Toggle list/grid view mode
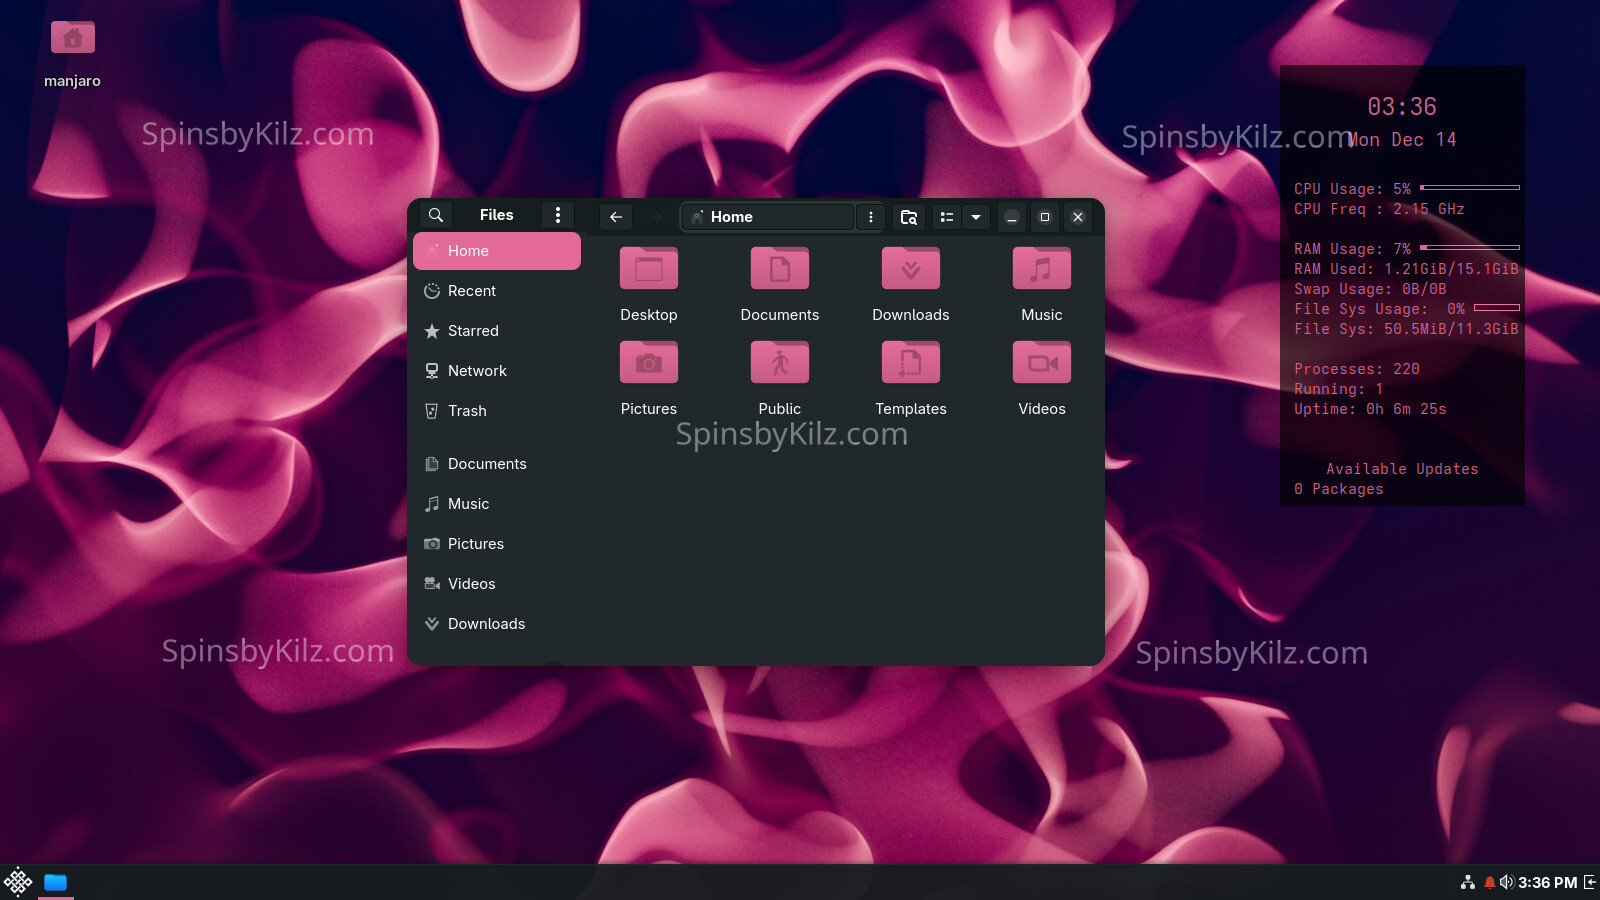Viewport: 1600px width, 900px height. (947, 217)
